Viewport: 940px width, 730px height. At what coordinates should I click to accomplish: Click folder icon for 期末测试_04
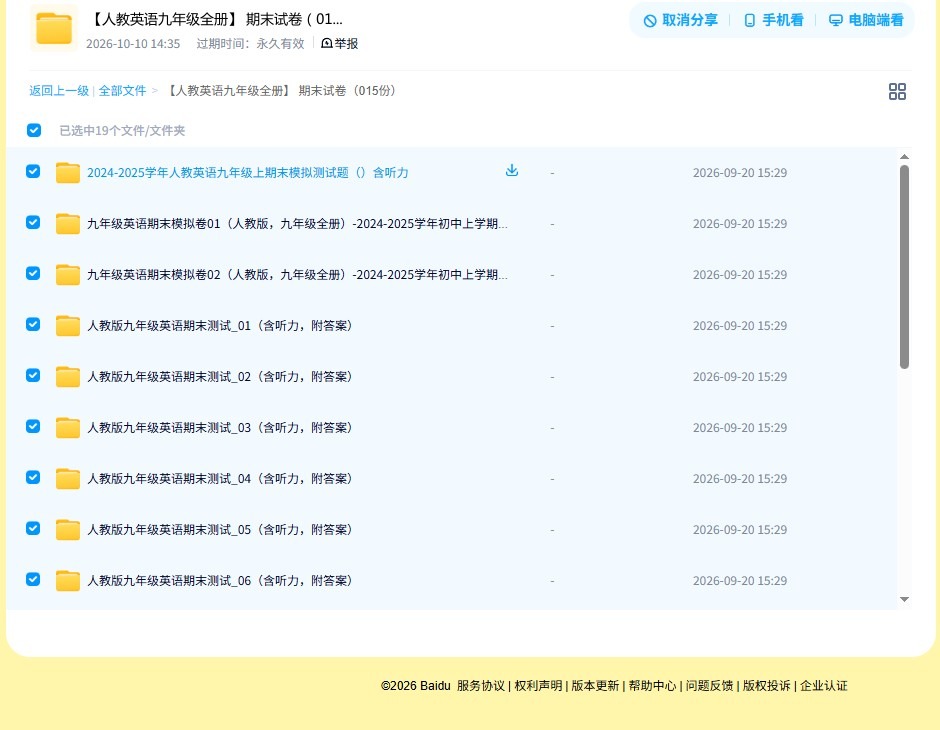click(x=68, y=478)
